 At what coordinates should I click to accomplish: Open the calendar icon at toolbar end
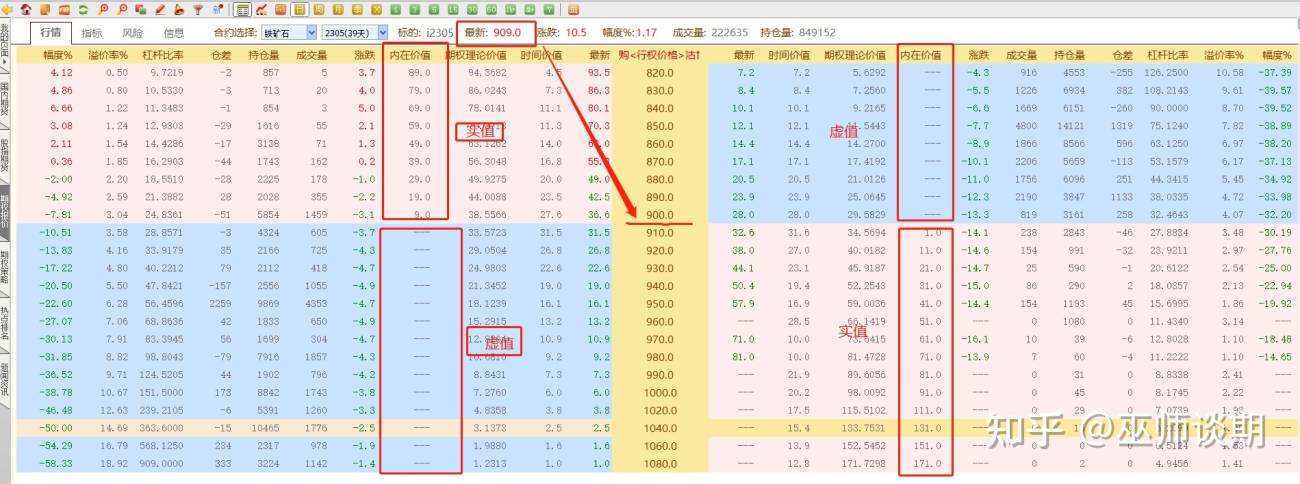point(573,9)
